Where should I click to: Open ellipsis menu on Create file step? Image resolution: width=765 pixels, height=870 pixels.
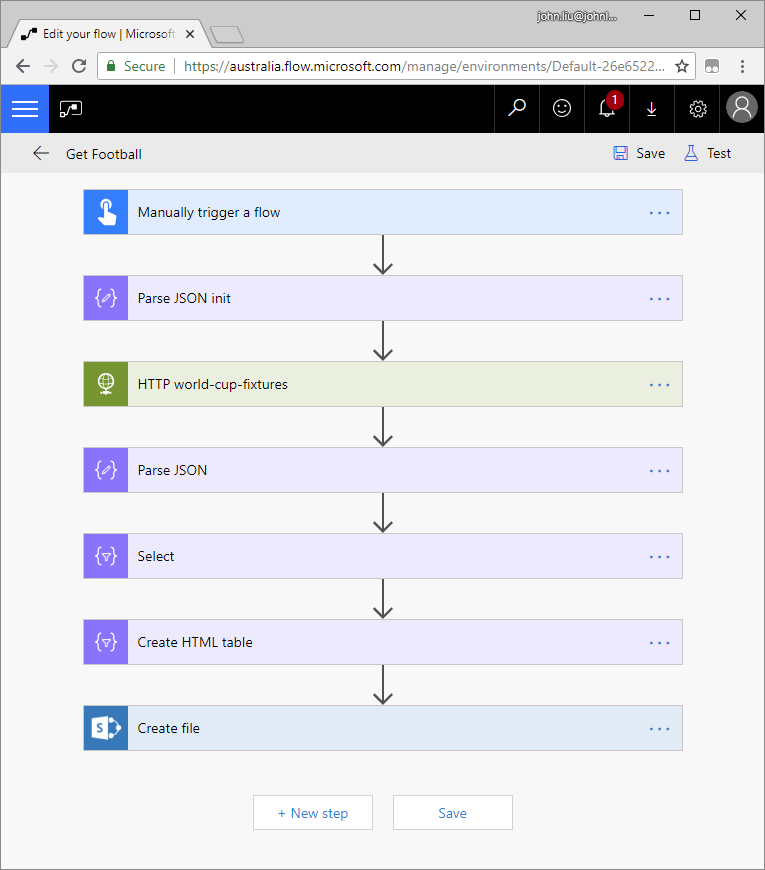659,728
